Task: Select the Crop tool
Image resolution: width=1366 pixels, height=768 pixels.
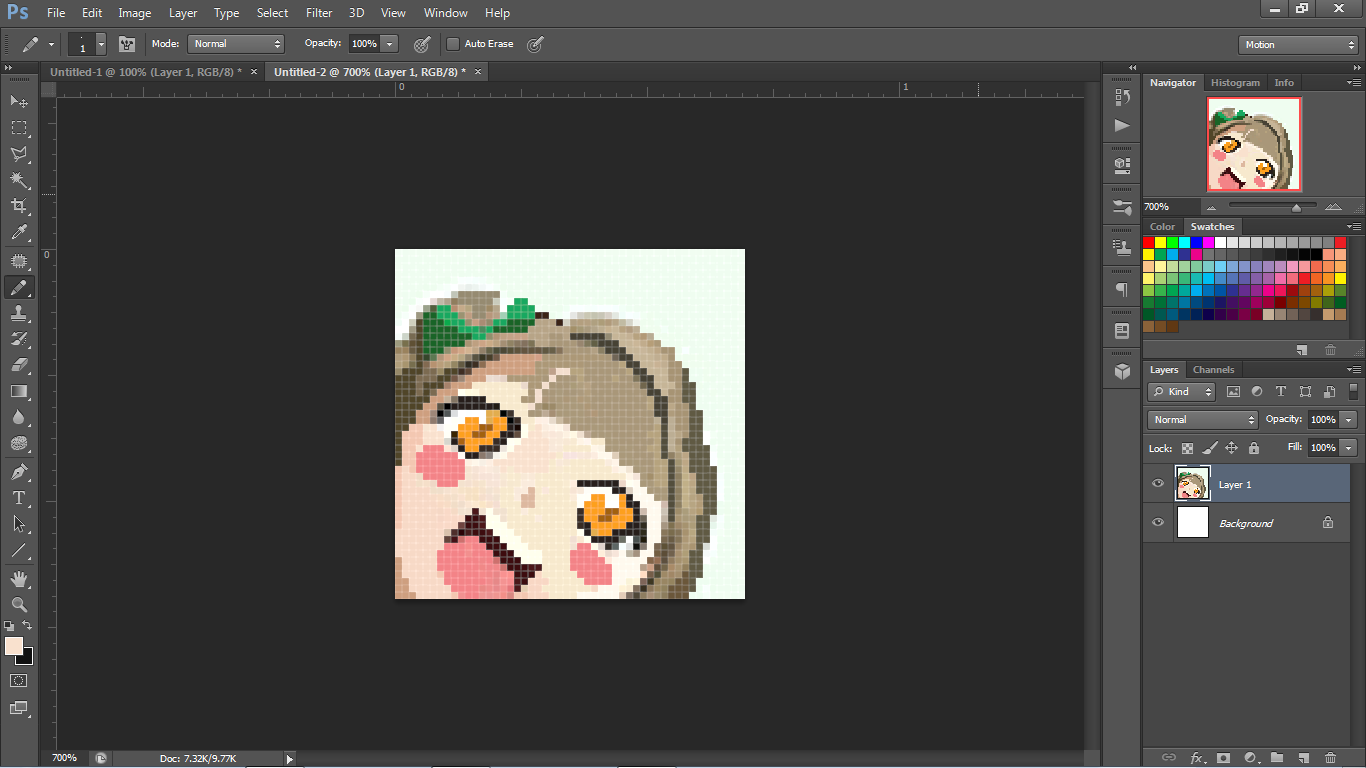Action: click(19, 205)
